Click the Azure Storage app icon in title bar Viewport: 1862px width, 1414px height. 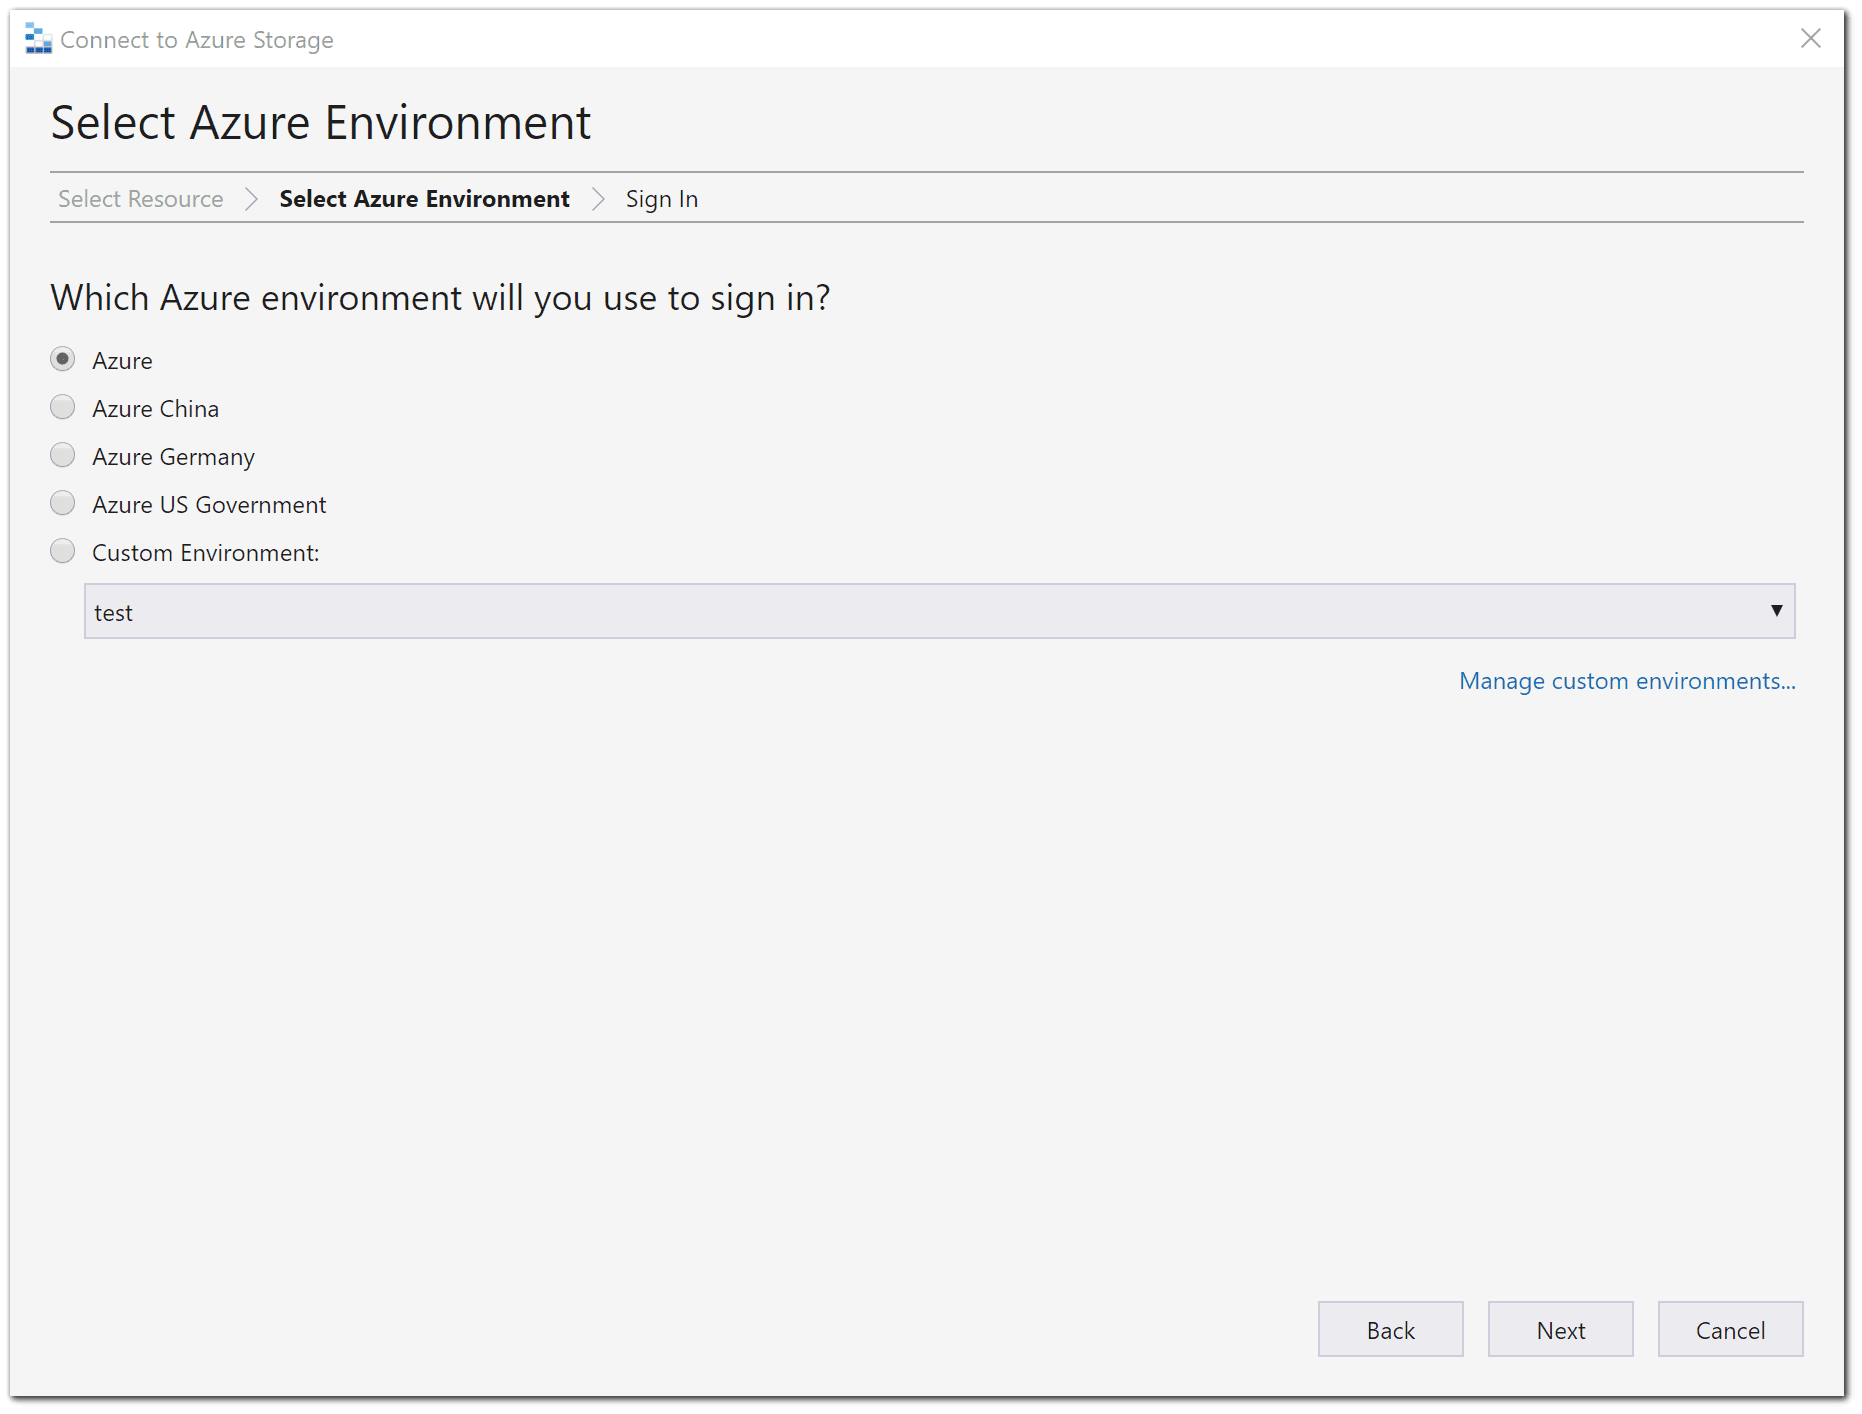38,39
